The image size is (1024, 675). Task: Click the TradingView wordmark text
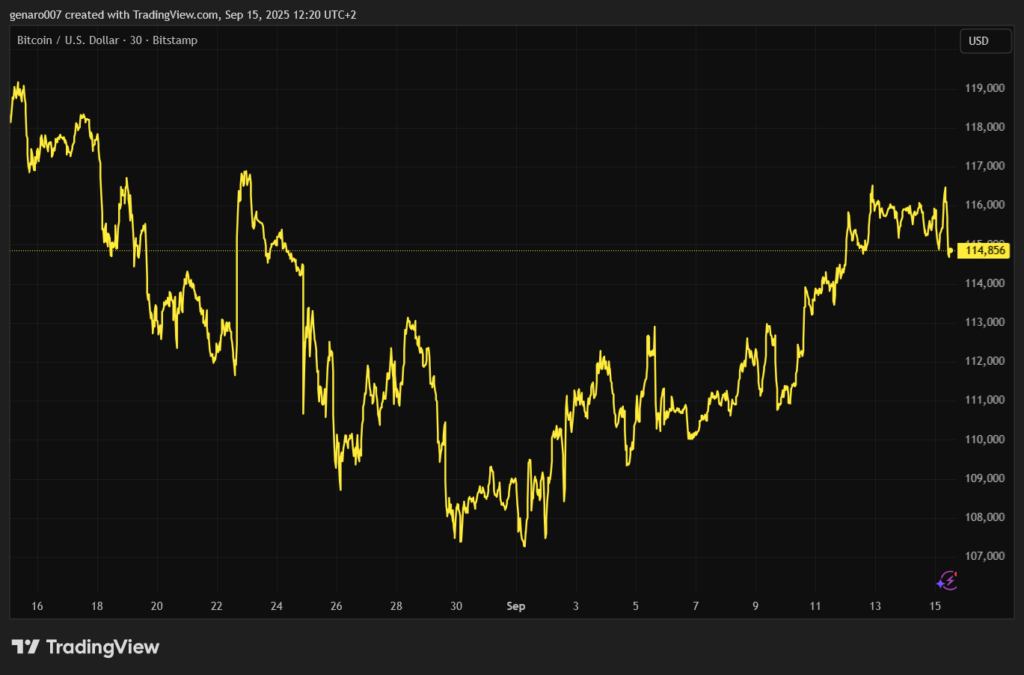101,647
